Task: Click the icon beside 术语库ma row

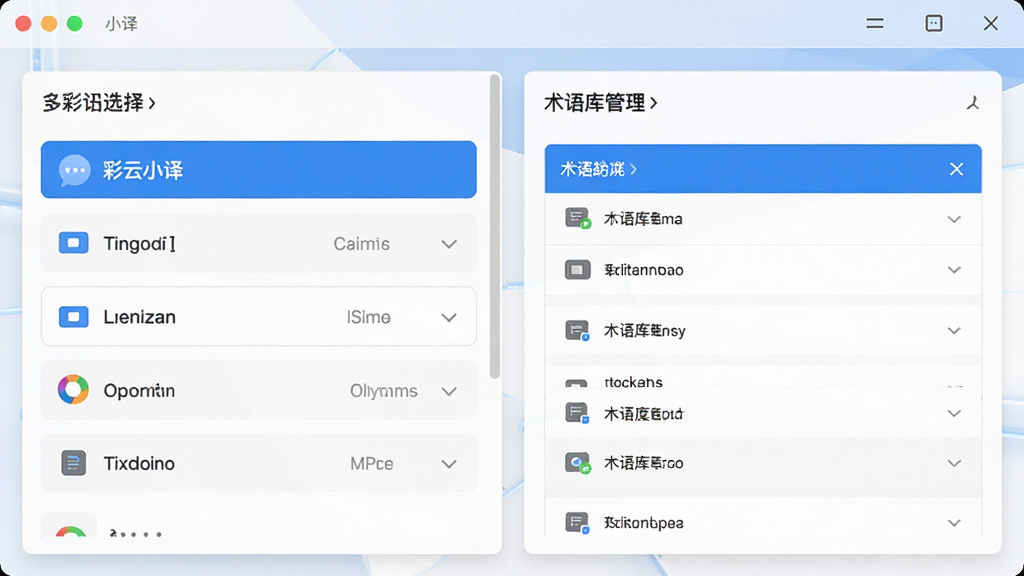Action: click(577, 218)
